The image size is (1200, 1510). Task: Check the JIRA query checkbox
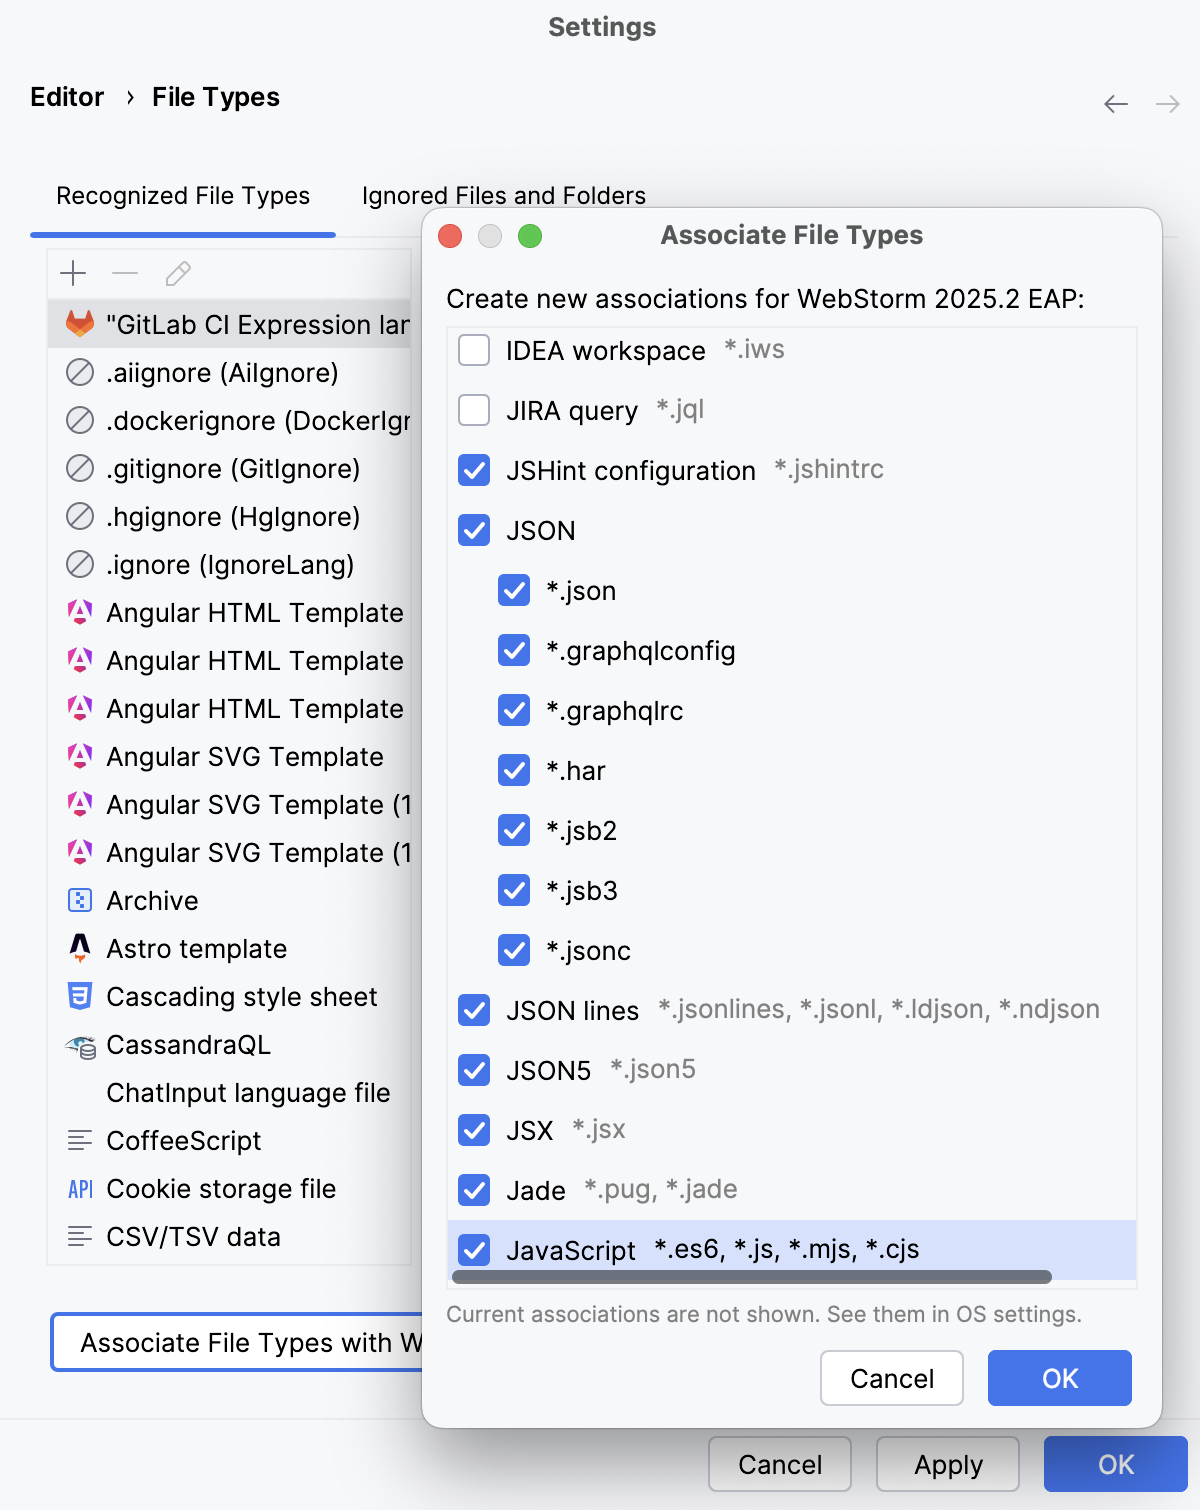473,410
